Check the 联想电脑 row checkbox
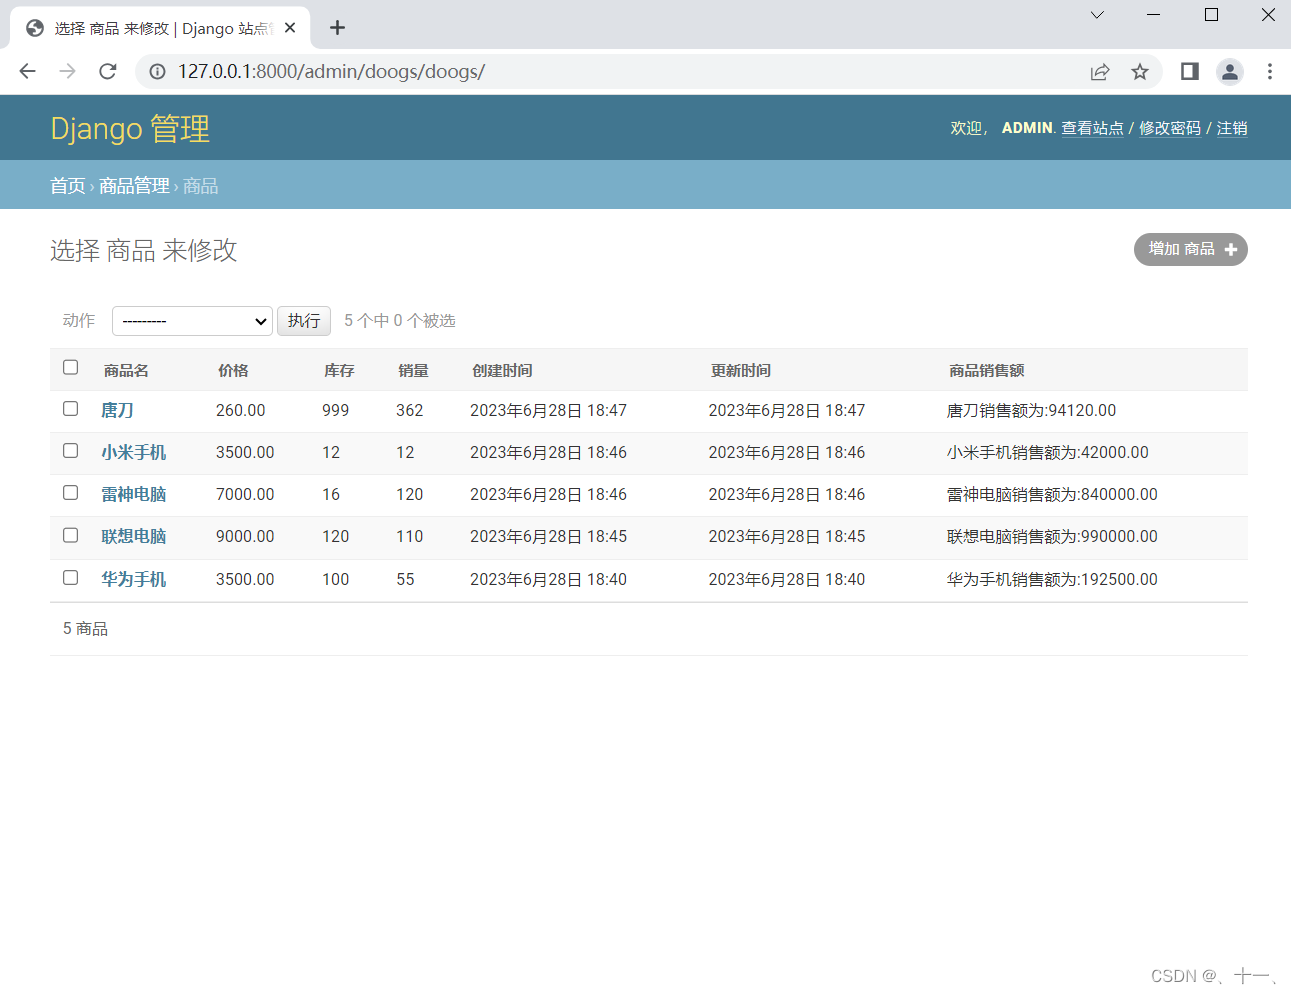Screen dimensions: 1291x994 70,535
